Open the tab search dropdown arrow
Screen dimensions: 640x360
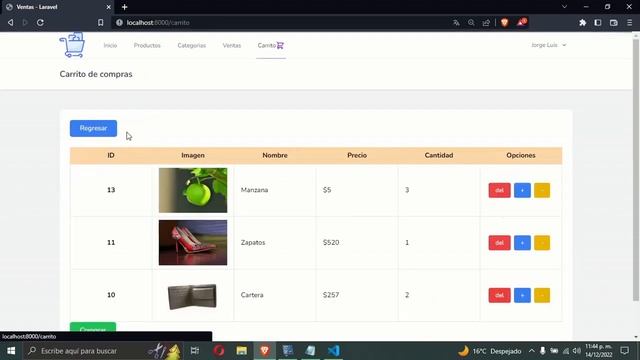[x=564, y=7]
